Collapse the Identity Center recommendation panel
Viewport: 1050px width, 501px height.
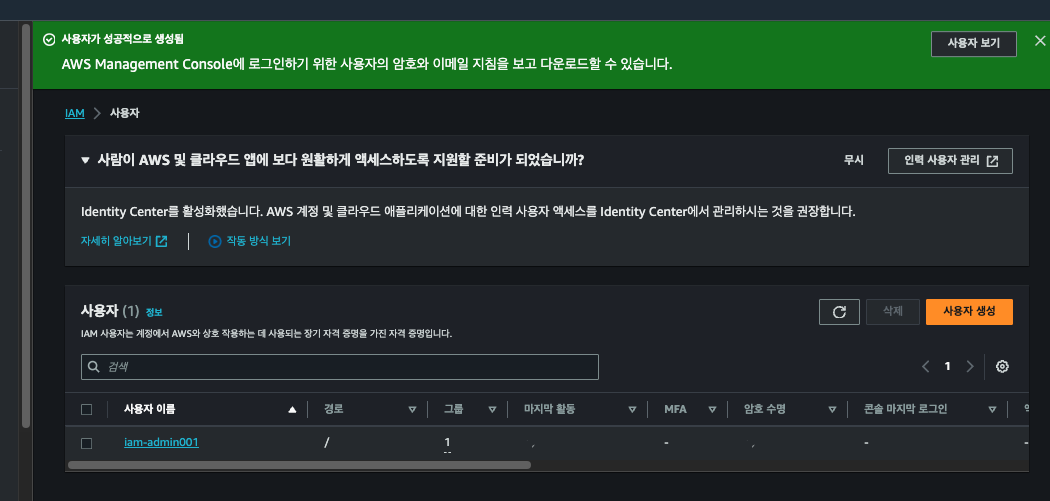(x=85, y=161)
